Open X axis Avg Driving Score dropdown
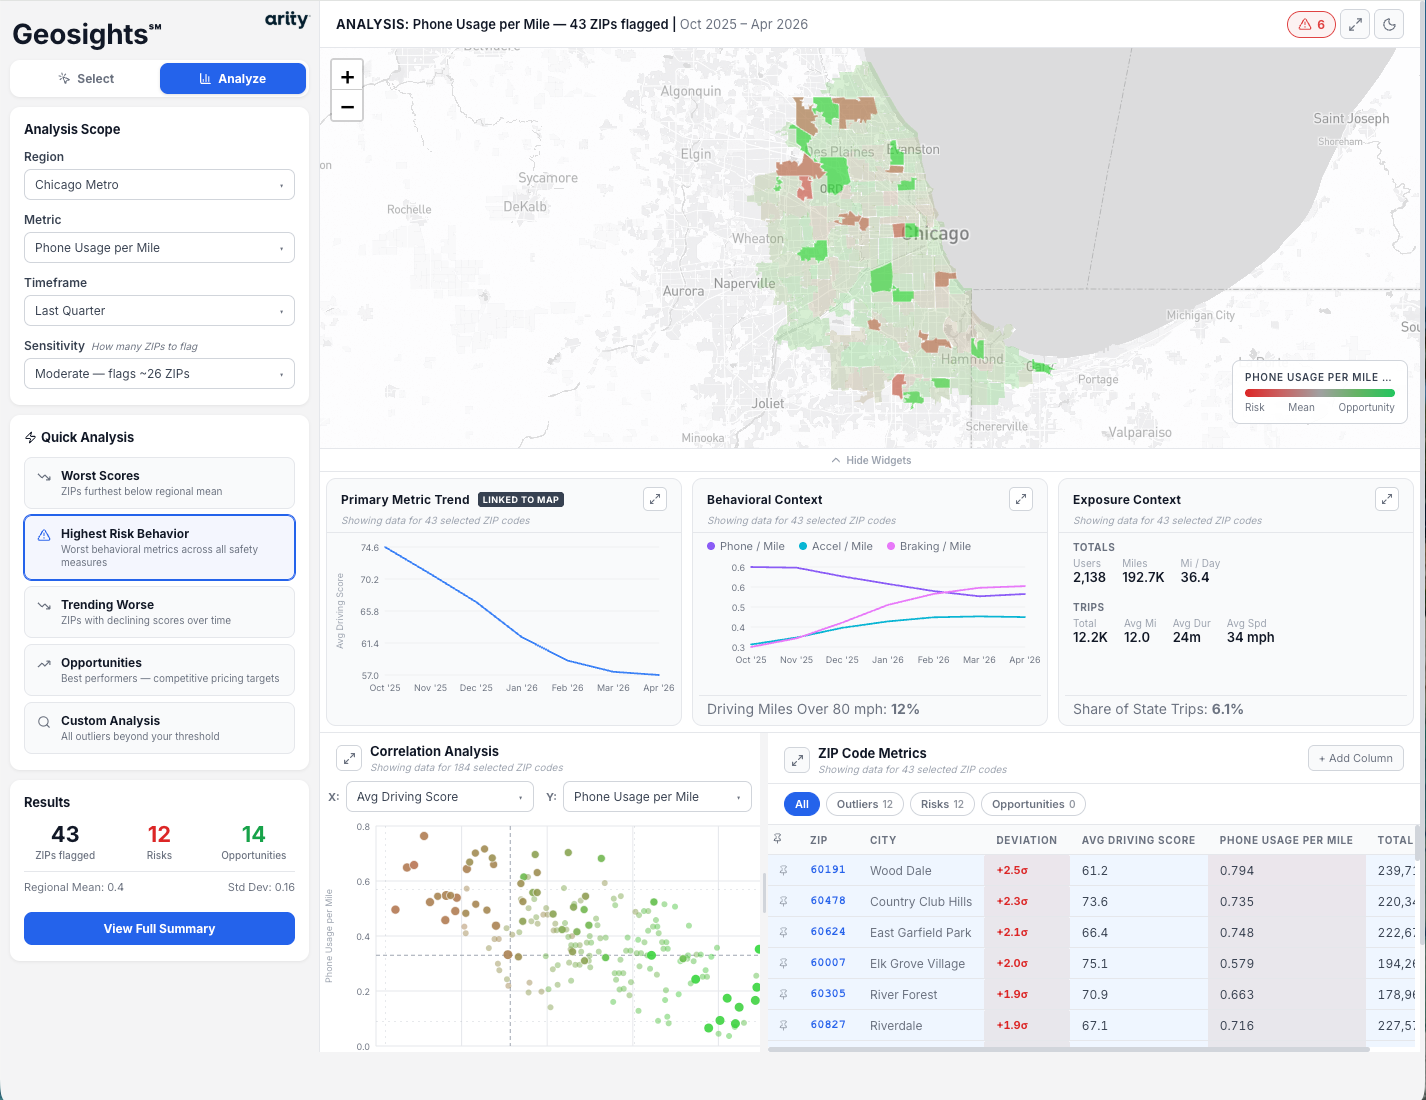The width and height of the screenshot is (1426, 1100). click(x=440, y=797)
